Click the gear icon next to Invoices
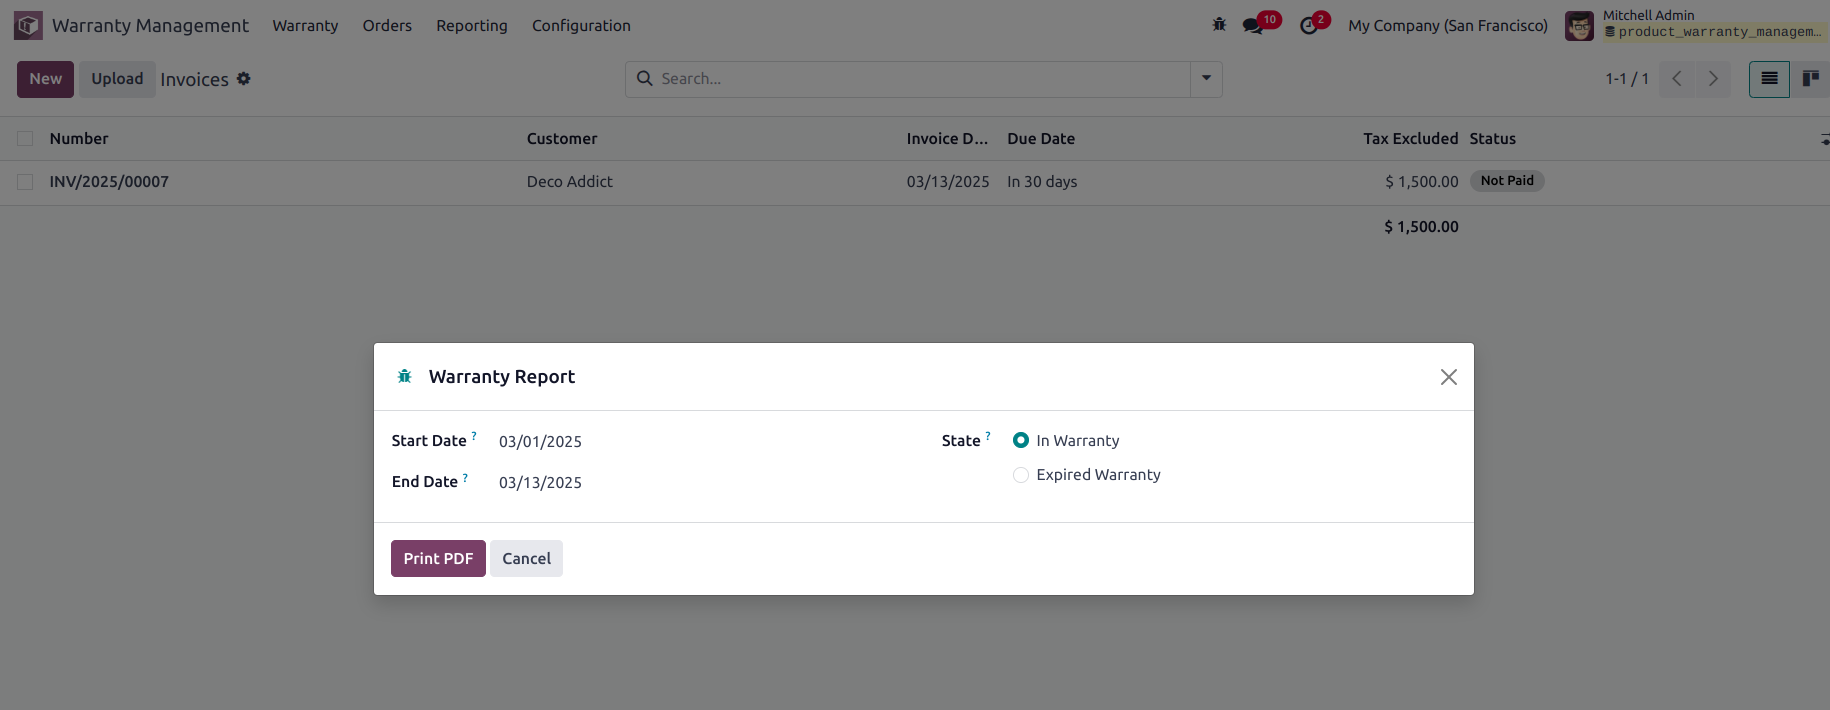This screenshot has width=1830, height=710. click(x=243, y=79)
